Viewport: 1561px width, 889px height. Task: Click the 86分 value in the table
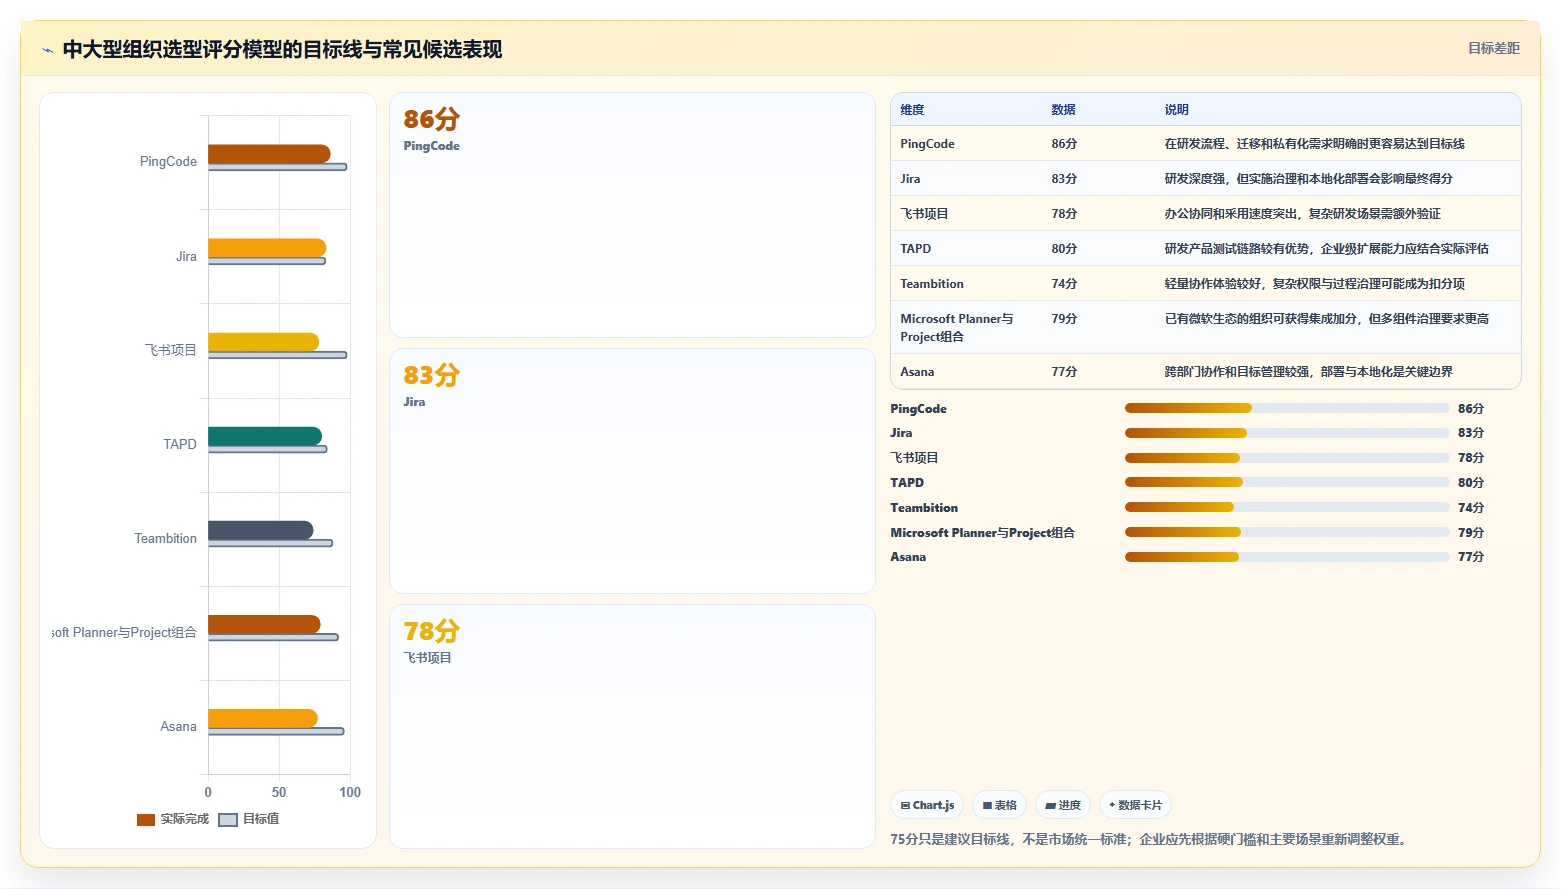click(1064, 144)
